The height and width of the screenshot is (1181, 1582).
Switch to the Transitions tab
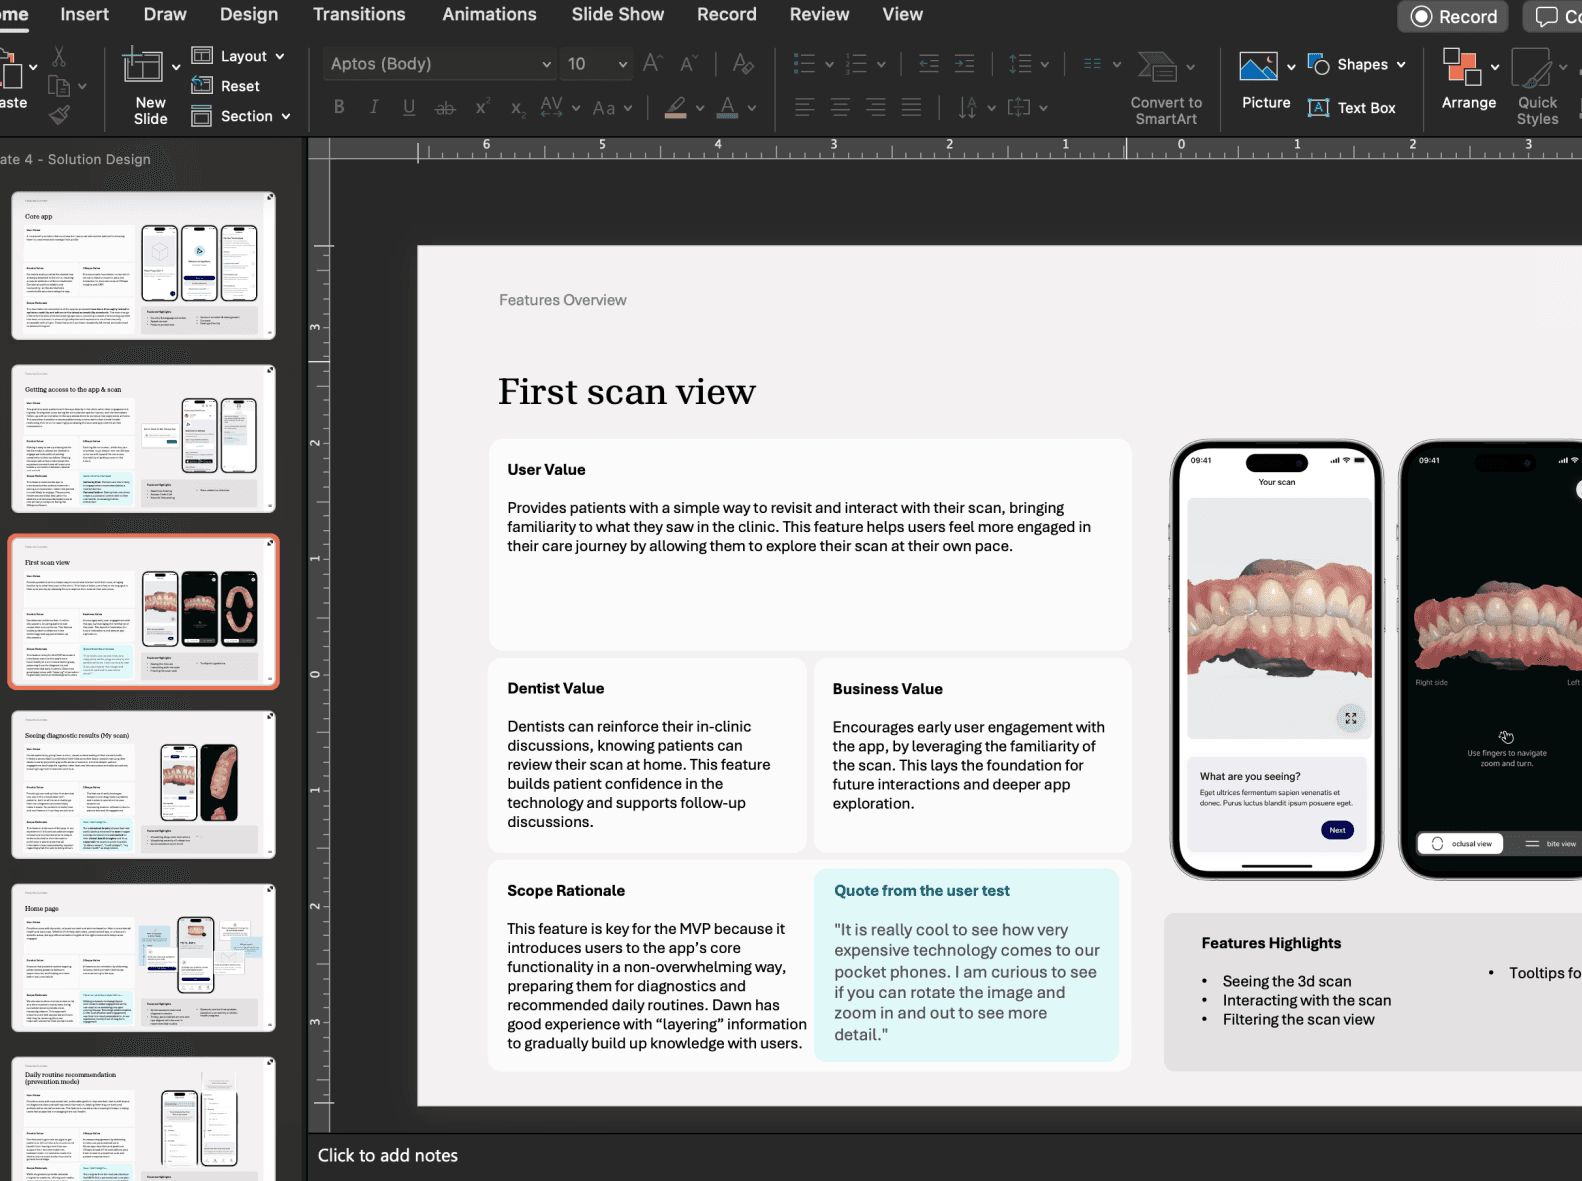tap(359, 15)
